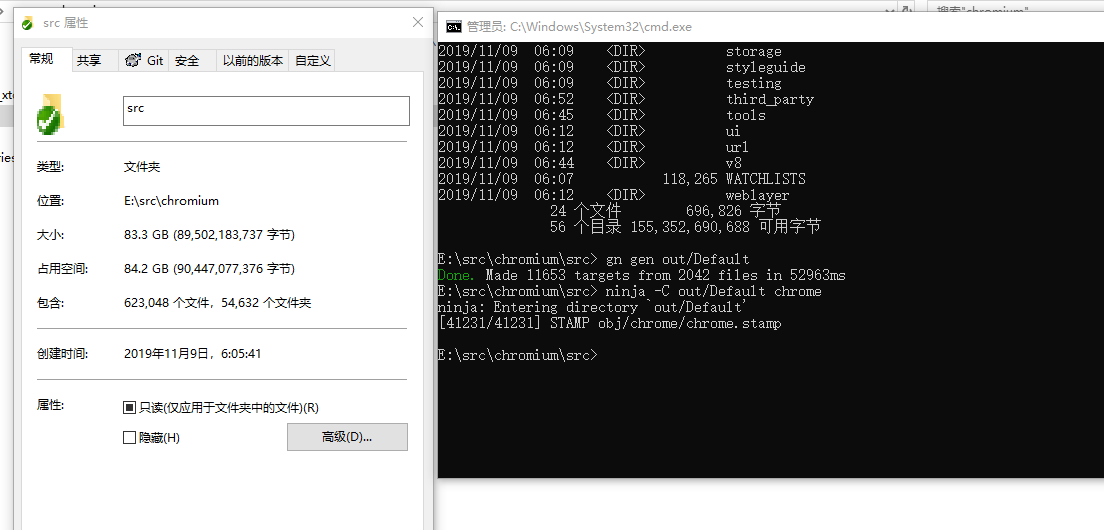Click the location value E:\src\chromium
This screenshot has height=530, width=1104.
tap(171, 201)
